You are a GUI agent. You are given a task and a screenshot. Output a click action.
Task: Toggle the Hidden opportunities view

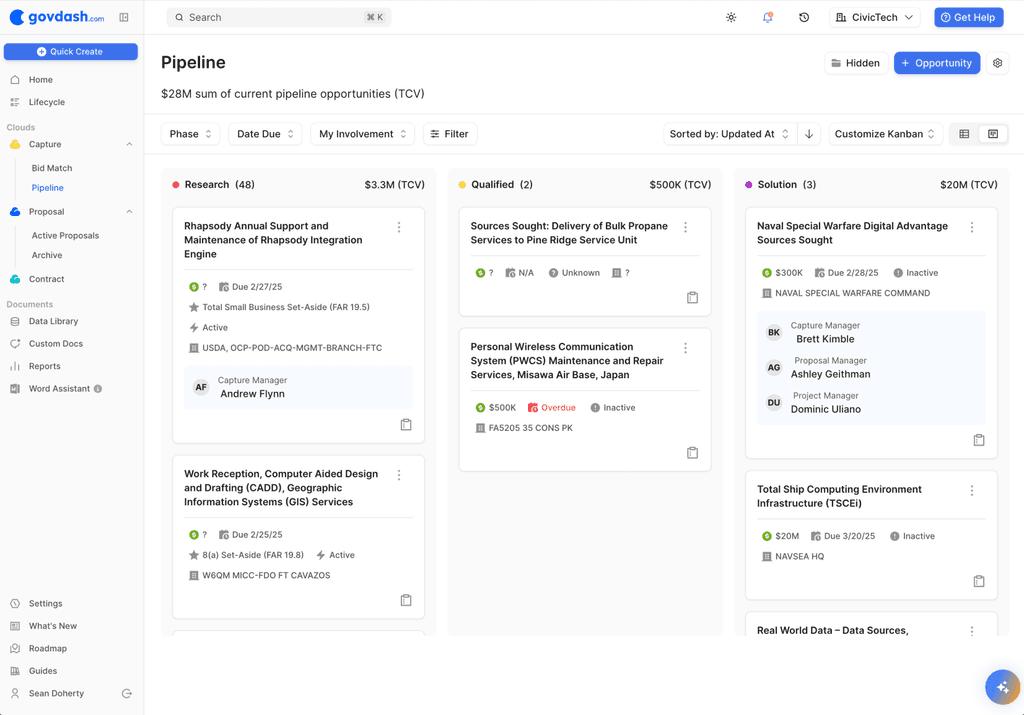click(x=855, y=62)
